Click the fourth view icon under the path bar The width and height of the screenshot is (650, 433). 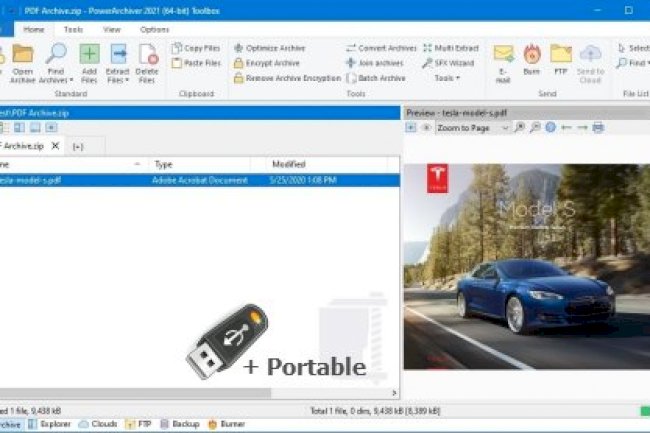(x=51, y=128)
